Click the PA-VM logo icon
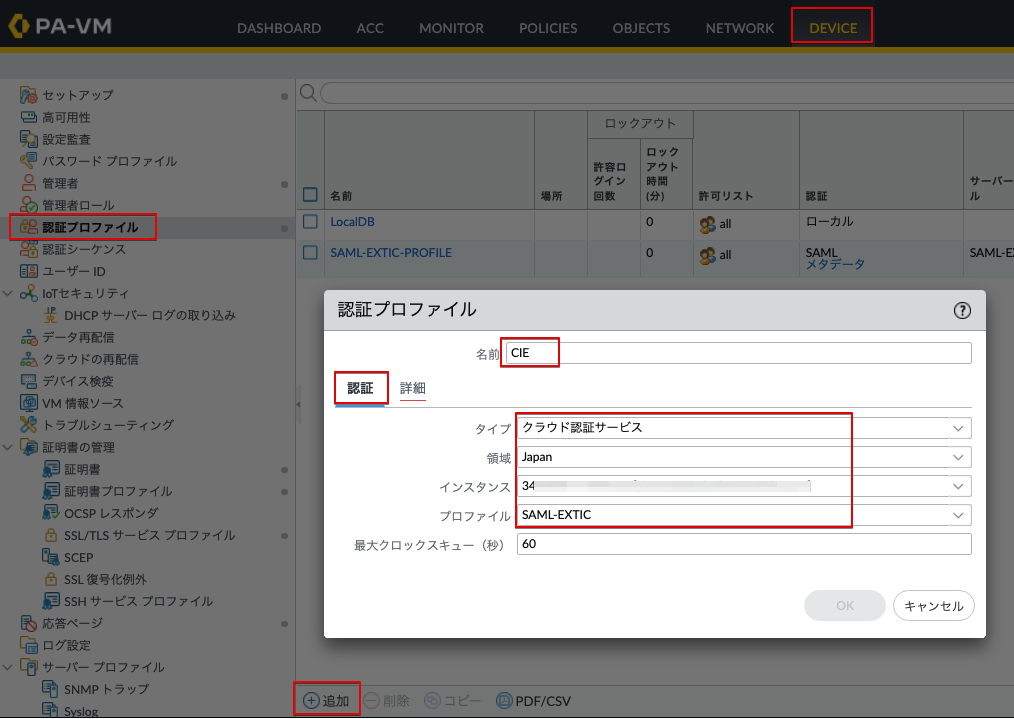Image resolution: width=1014 pixels, height=719 pixels. (x=19, y=26)
